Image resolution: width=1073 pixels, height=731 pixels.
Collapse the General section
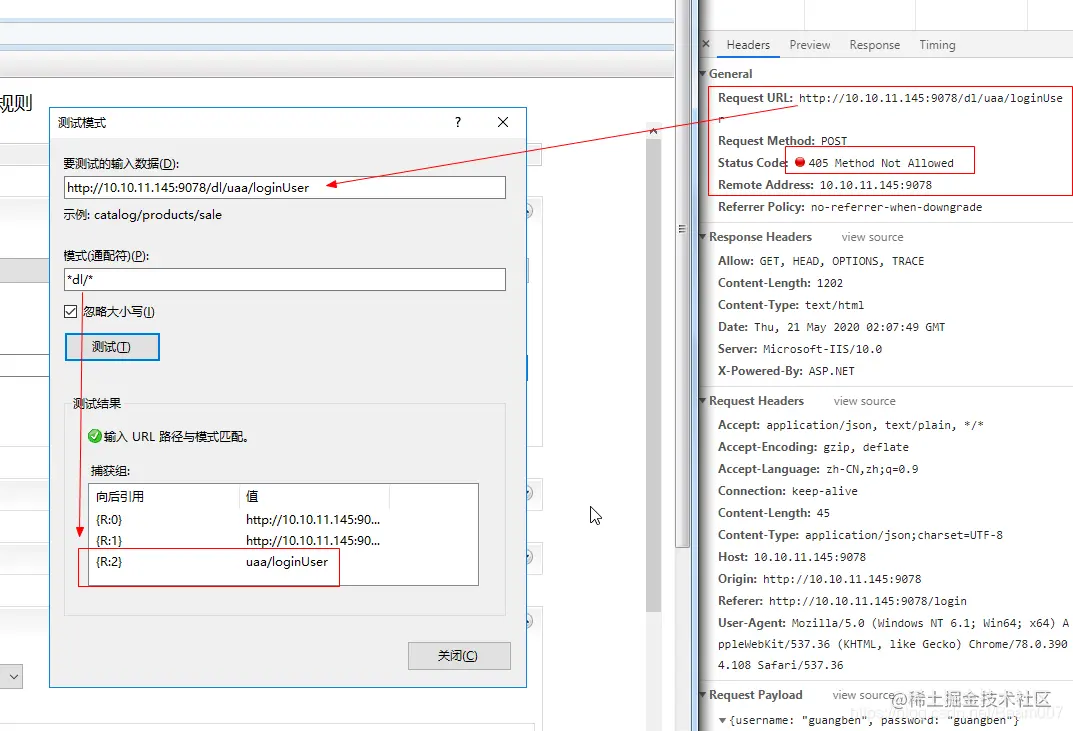(703, 73)
